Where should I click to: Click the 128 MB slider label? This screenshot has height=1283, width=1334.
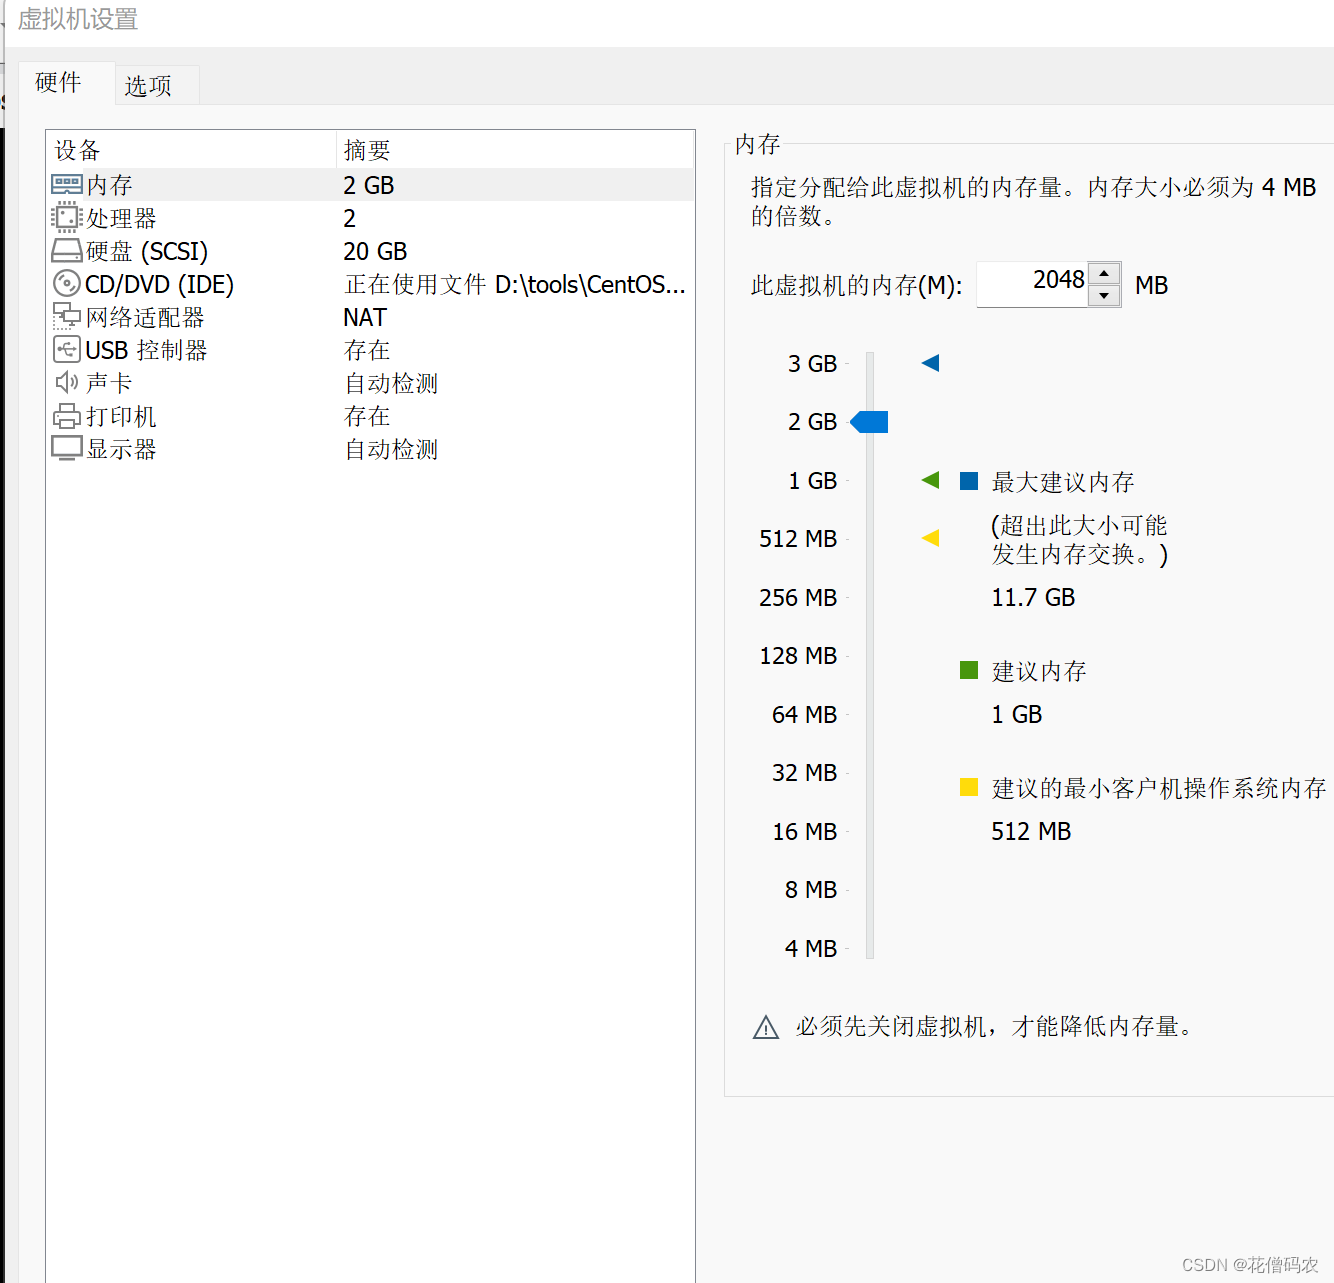click(x=798, y=656)
